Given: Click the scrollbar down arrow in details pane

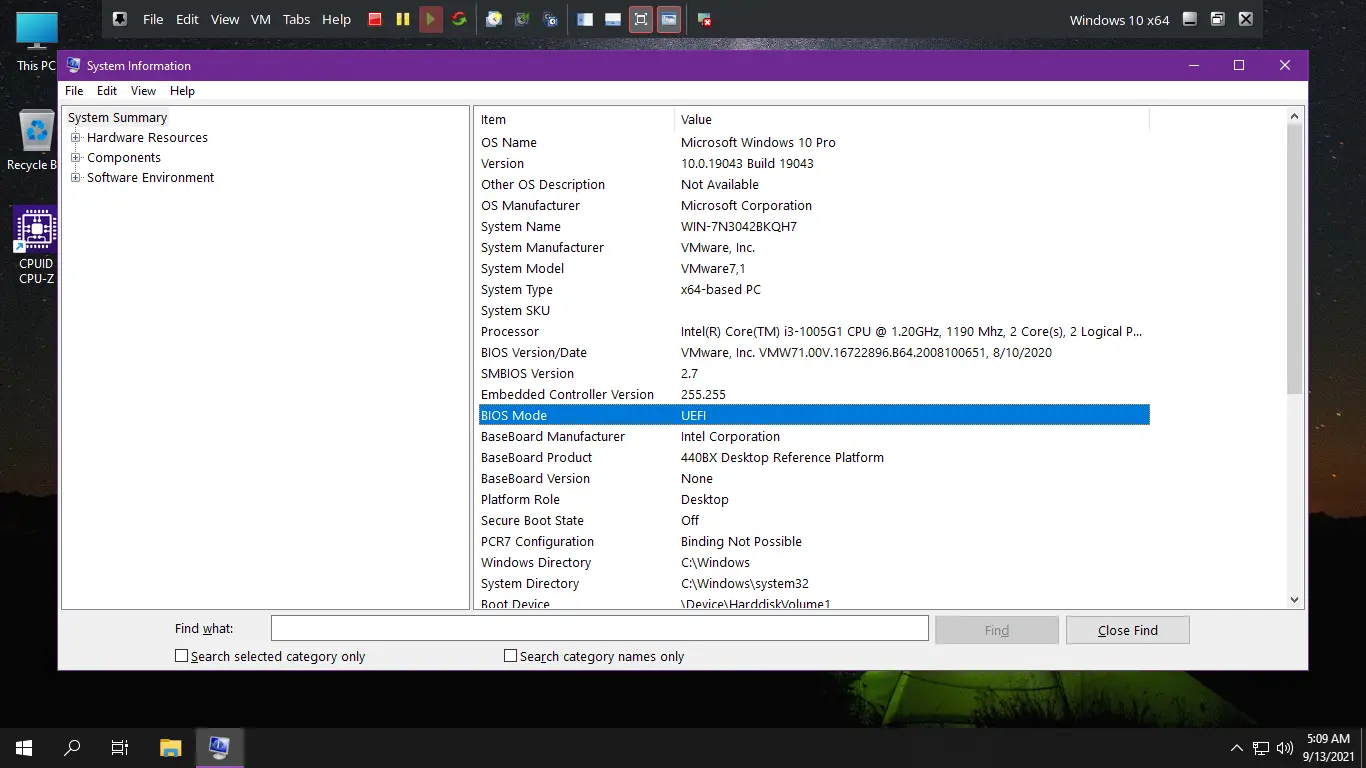Looking at the screenshot, I should [x=1295, y=600].
